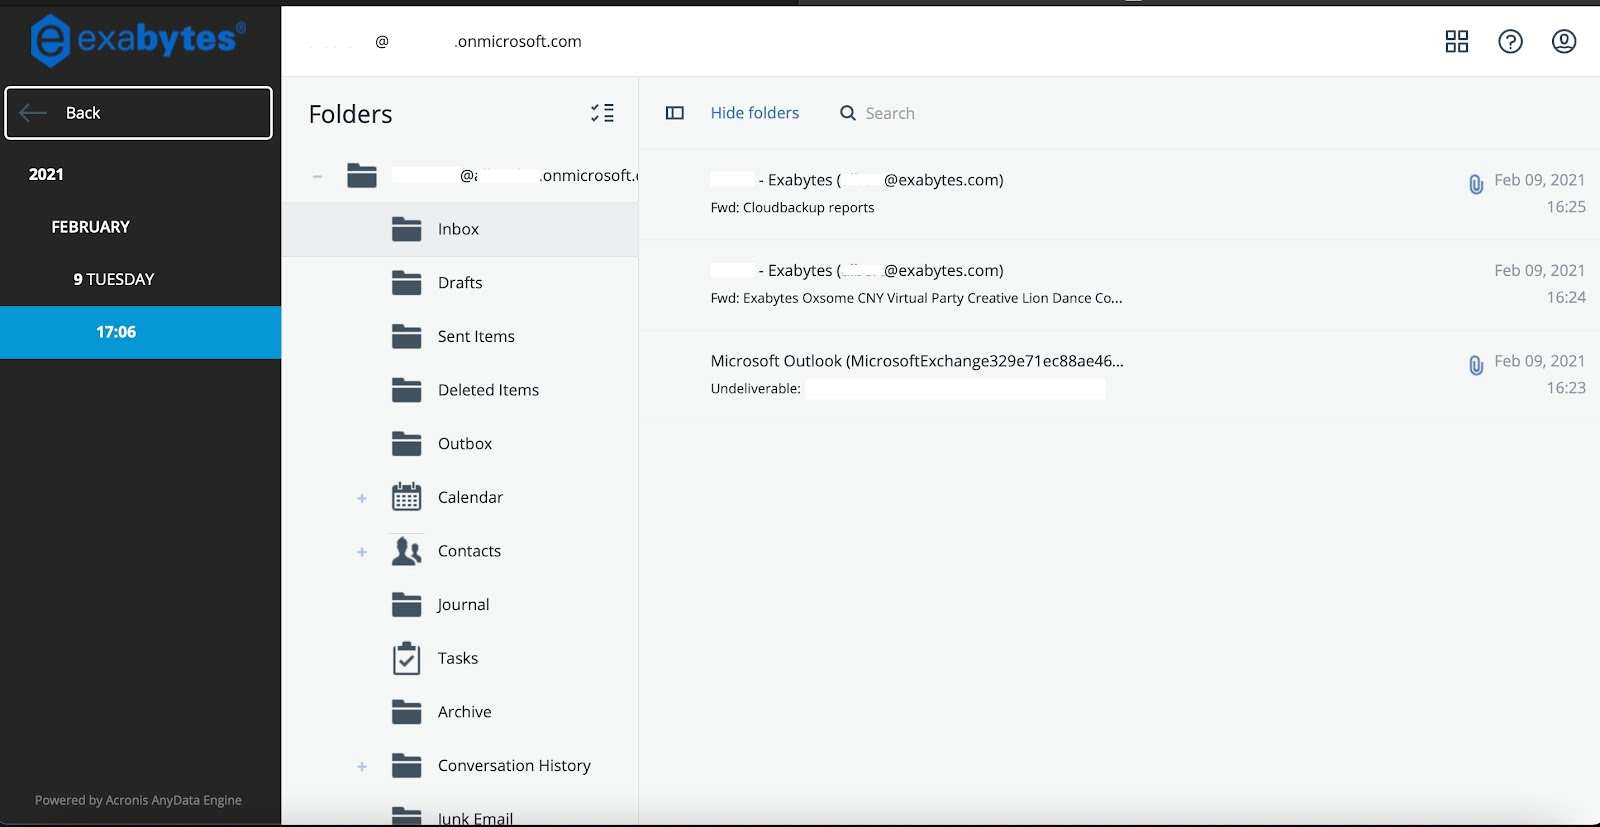Image resolution: width=1600 pixels, height=827 pixels.
Task: Click the Calendar icon
Action: point(406,497)
